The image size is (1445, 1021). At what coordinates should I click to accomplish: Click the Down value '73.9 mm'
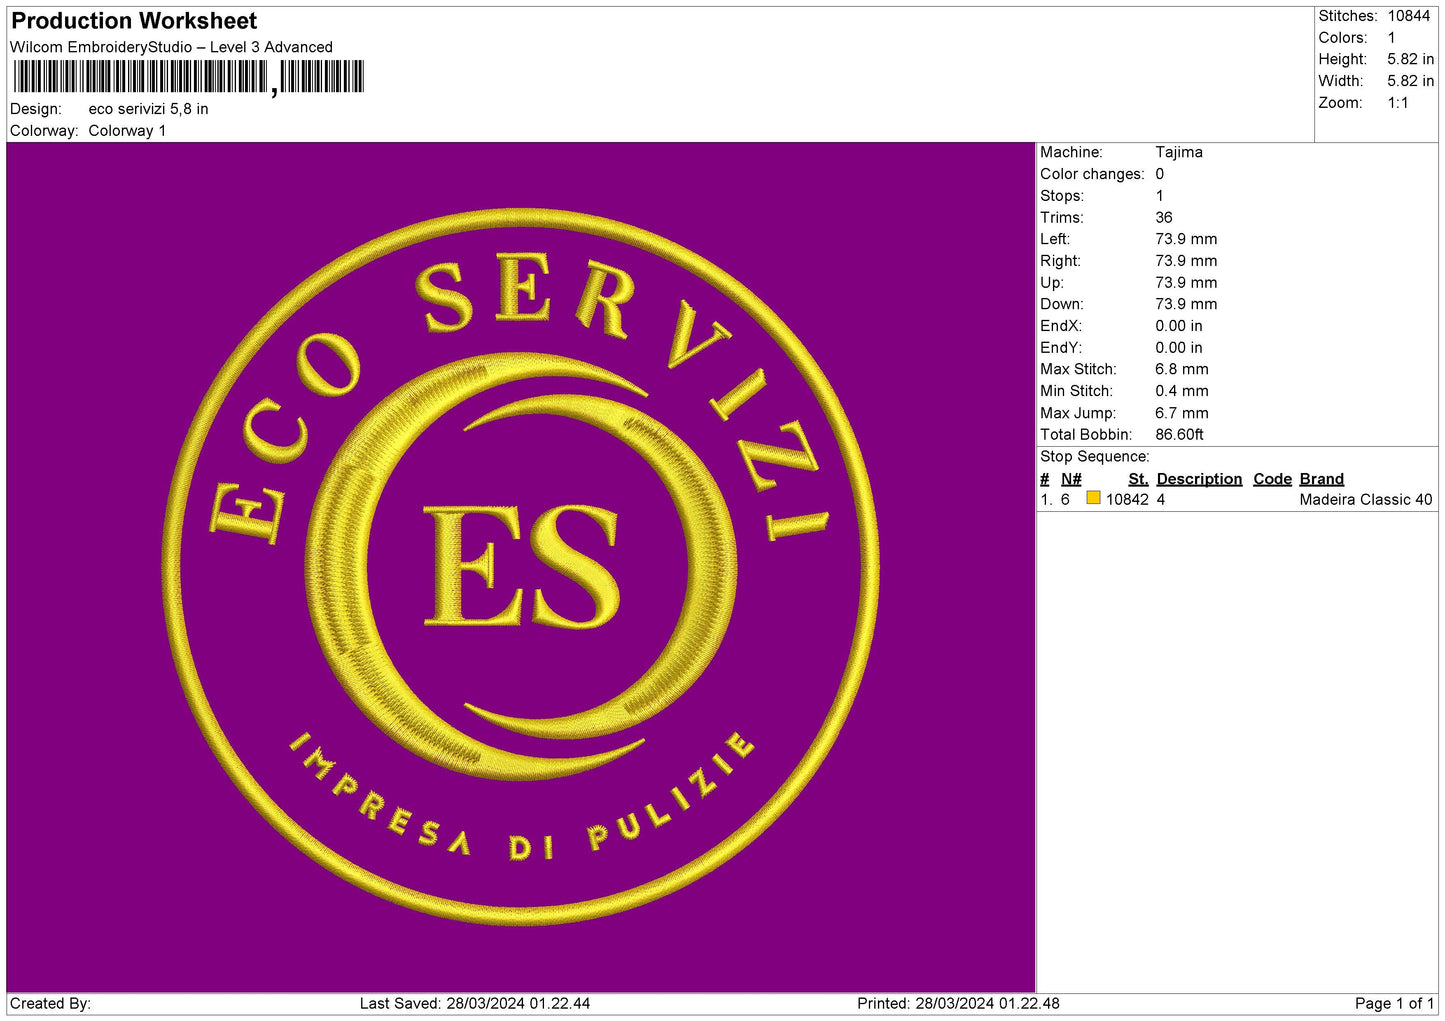point(1186,304)
